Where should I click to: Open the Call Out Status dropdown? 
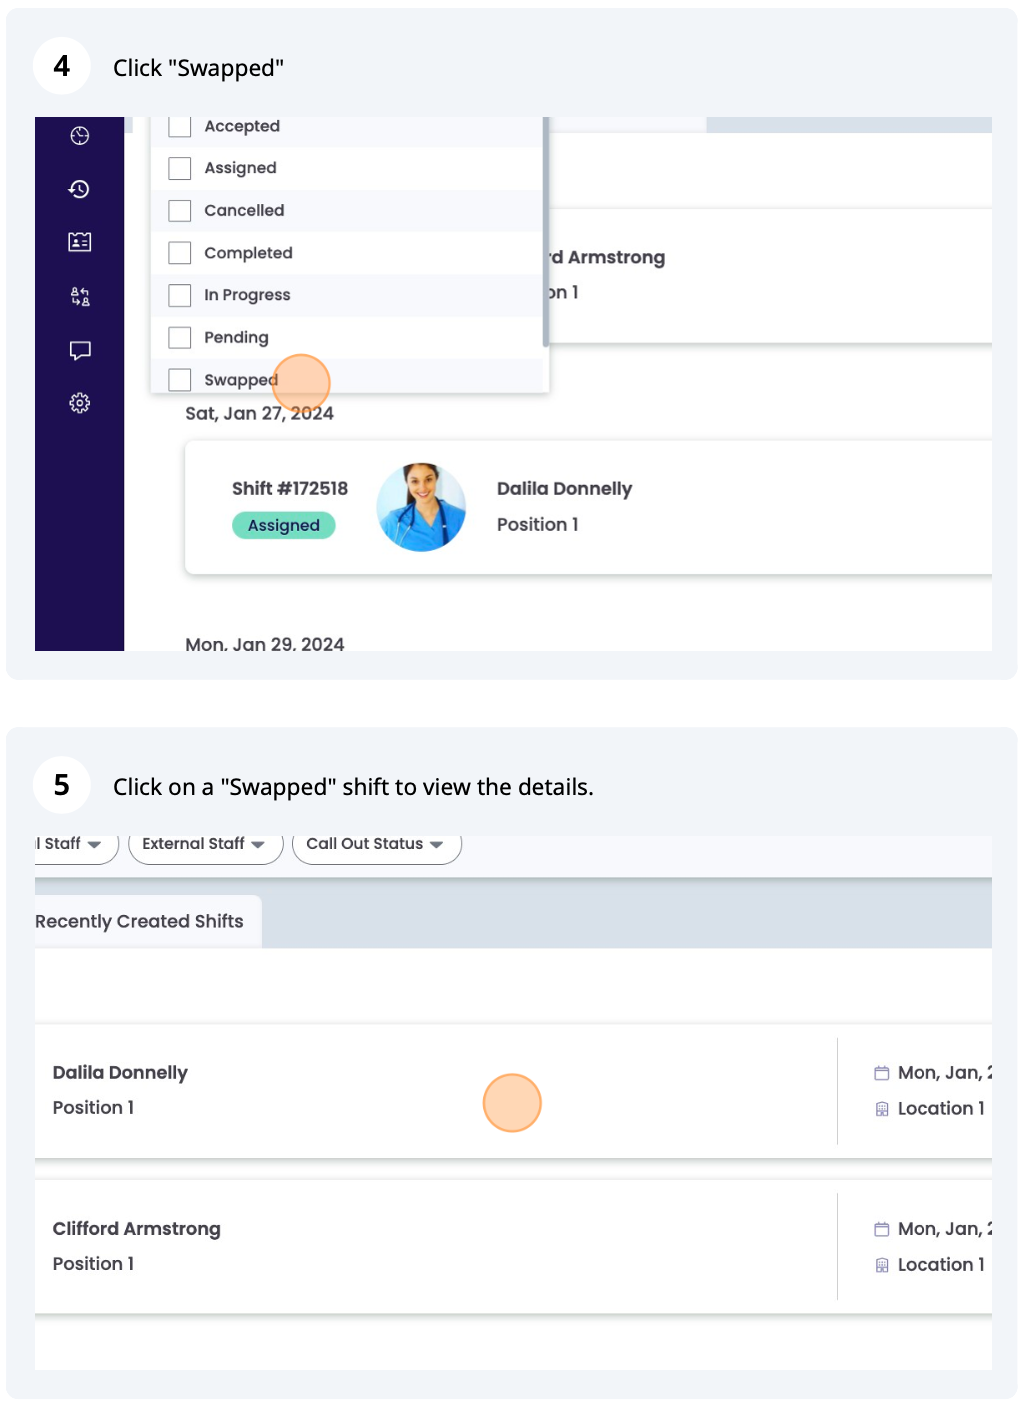tap(376, 844)
